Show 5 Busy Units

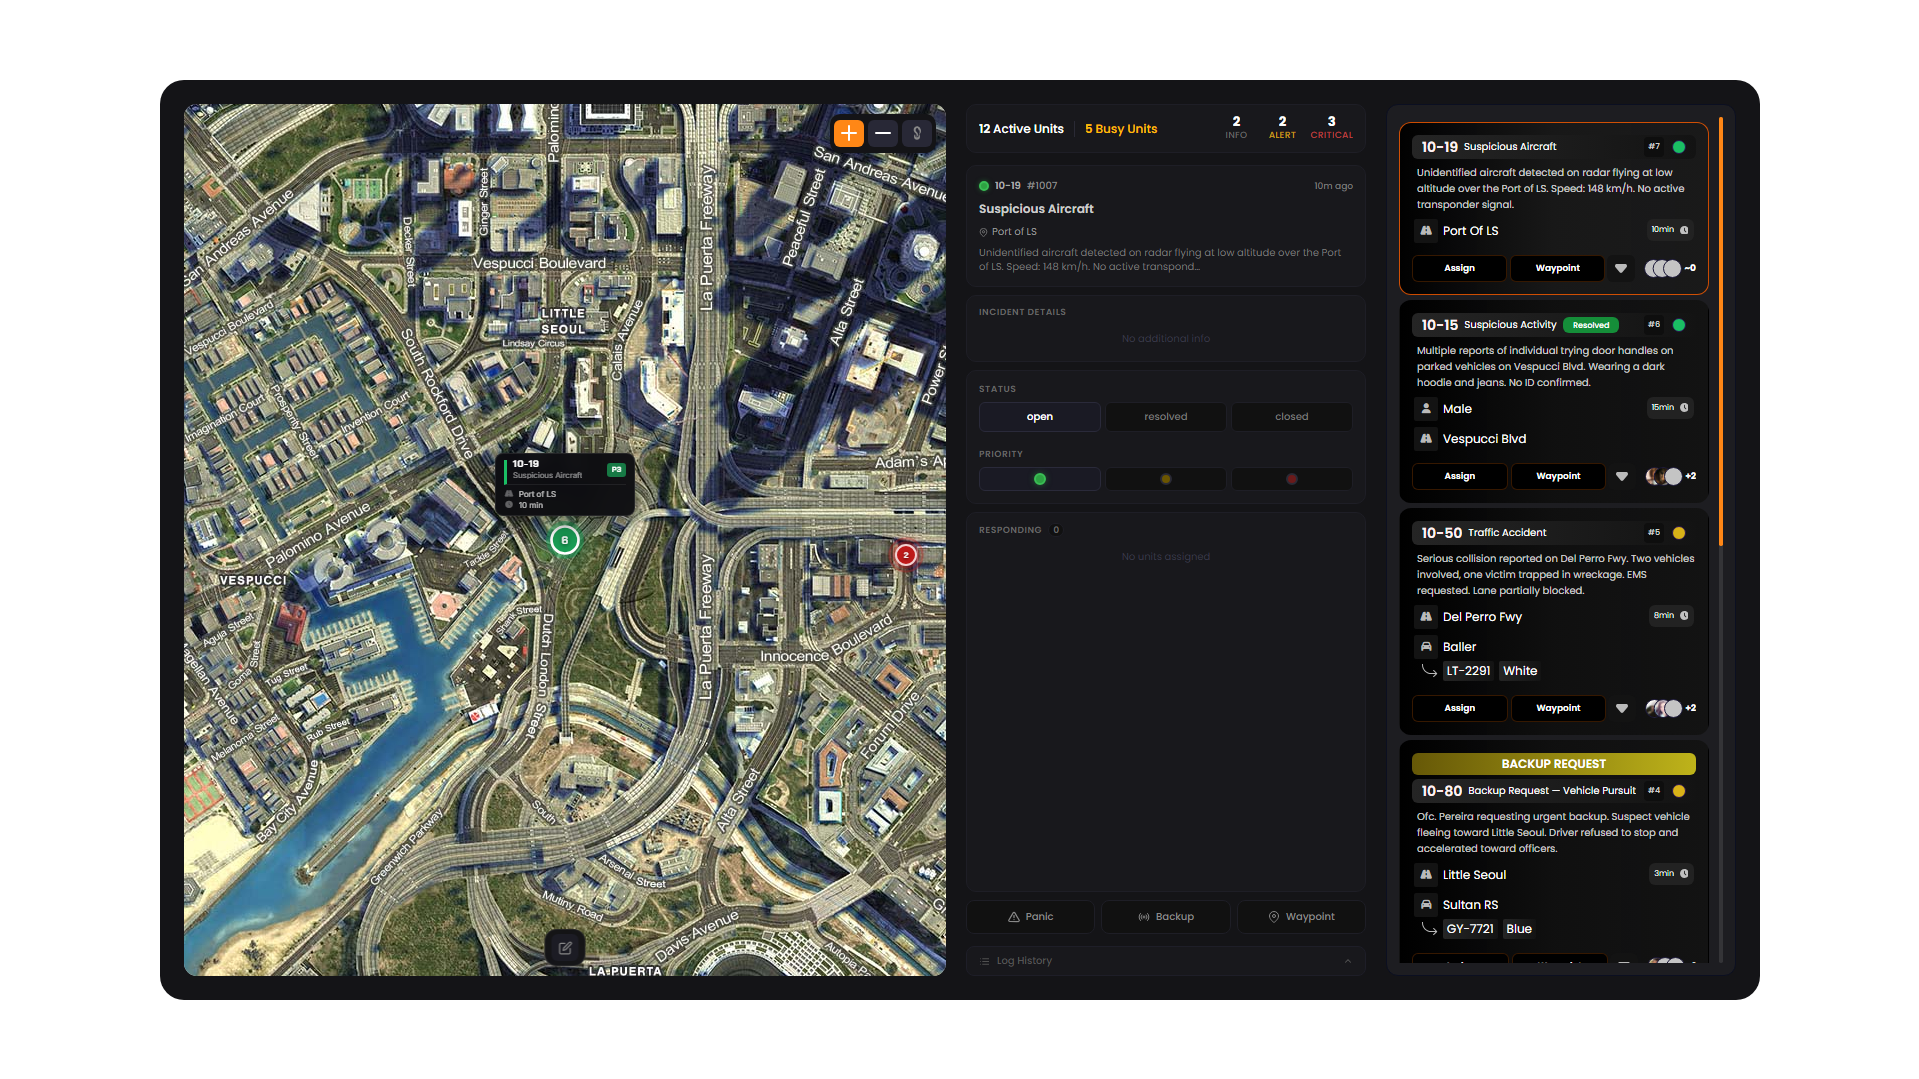(1121, 129)
